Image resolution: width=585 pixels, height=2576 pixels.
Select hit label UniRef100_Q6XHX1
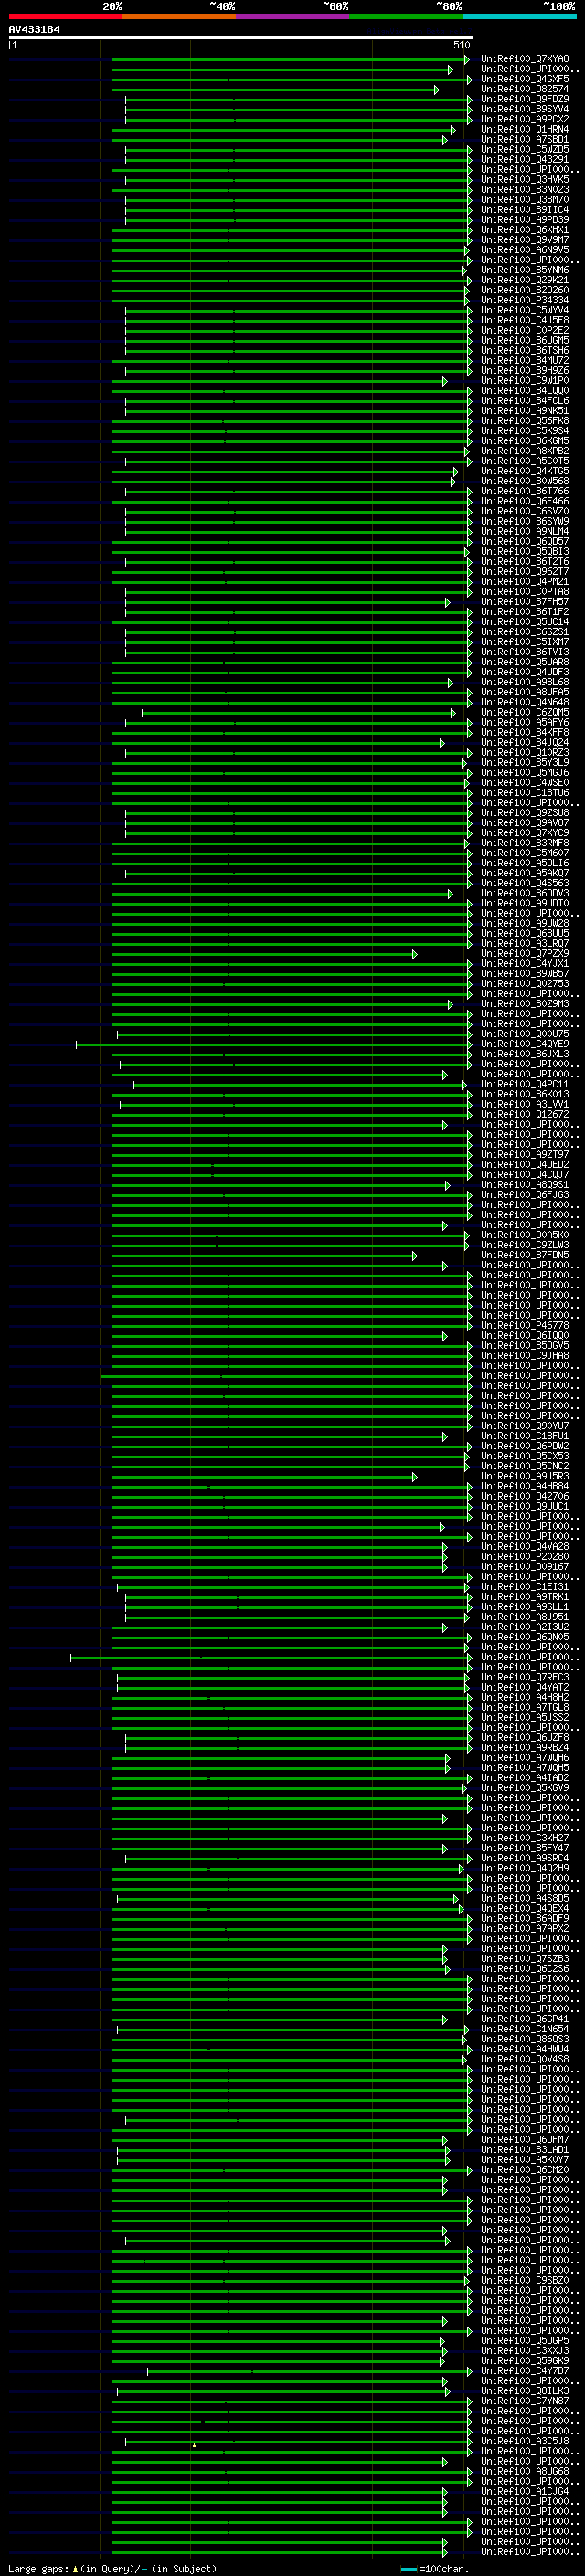(525, 230)
